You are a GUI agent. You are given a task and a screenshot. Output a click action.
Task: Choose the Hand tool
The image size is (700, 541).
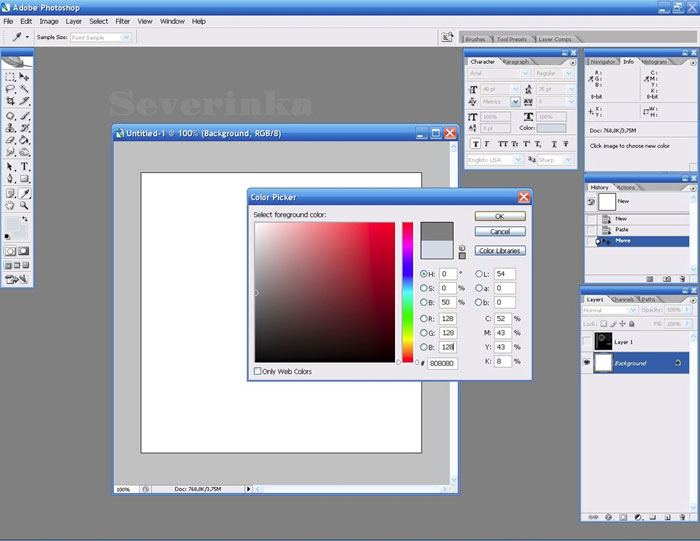(10, 205)
